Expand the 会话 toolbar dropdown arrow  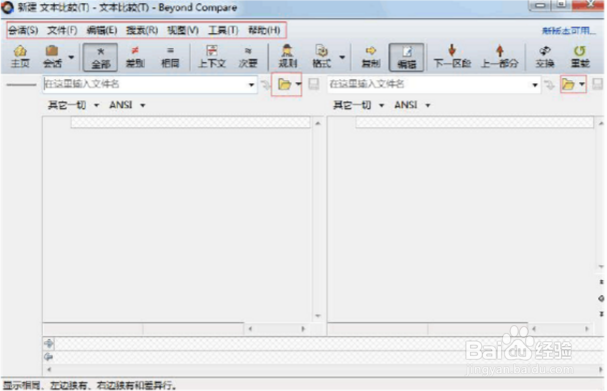point(71,57)
